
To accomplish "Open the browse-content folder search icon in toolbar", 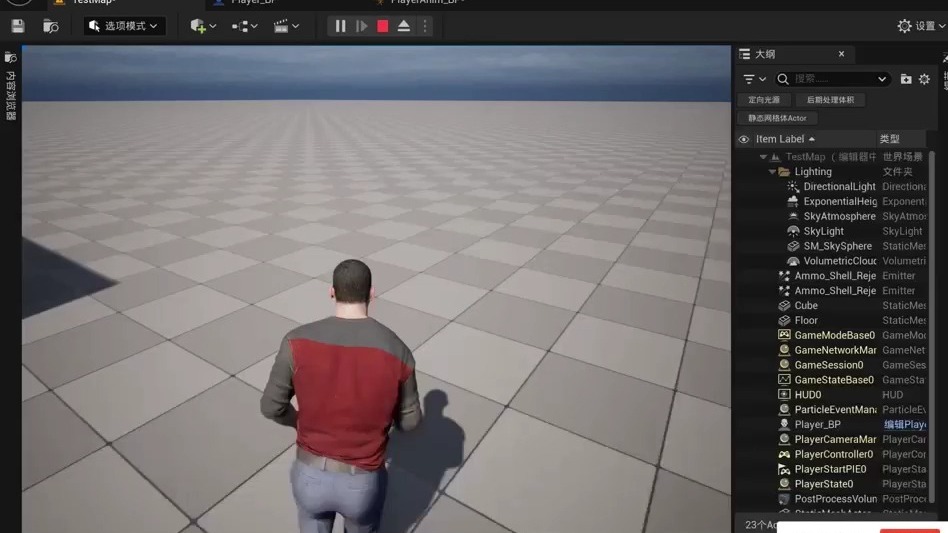I will point(51,26).
